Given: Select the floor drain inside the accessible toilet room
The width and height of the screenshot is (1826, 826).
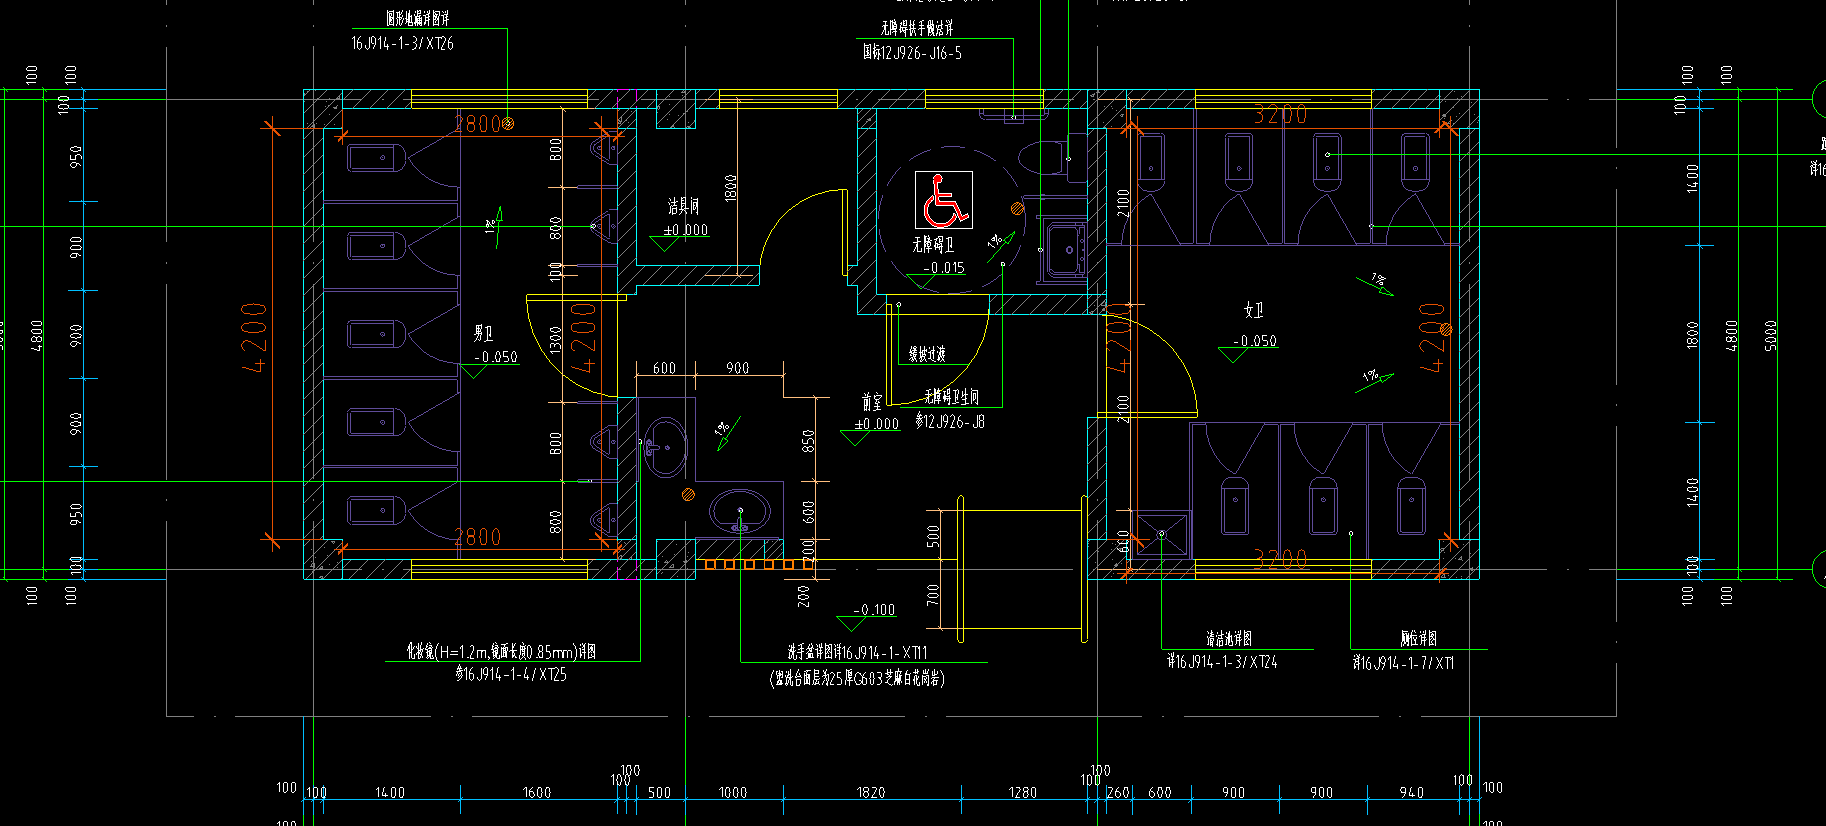Looking at the screenshot, I should pyautogui.click(x=1018, y=208).
